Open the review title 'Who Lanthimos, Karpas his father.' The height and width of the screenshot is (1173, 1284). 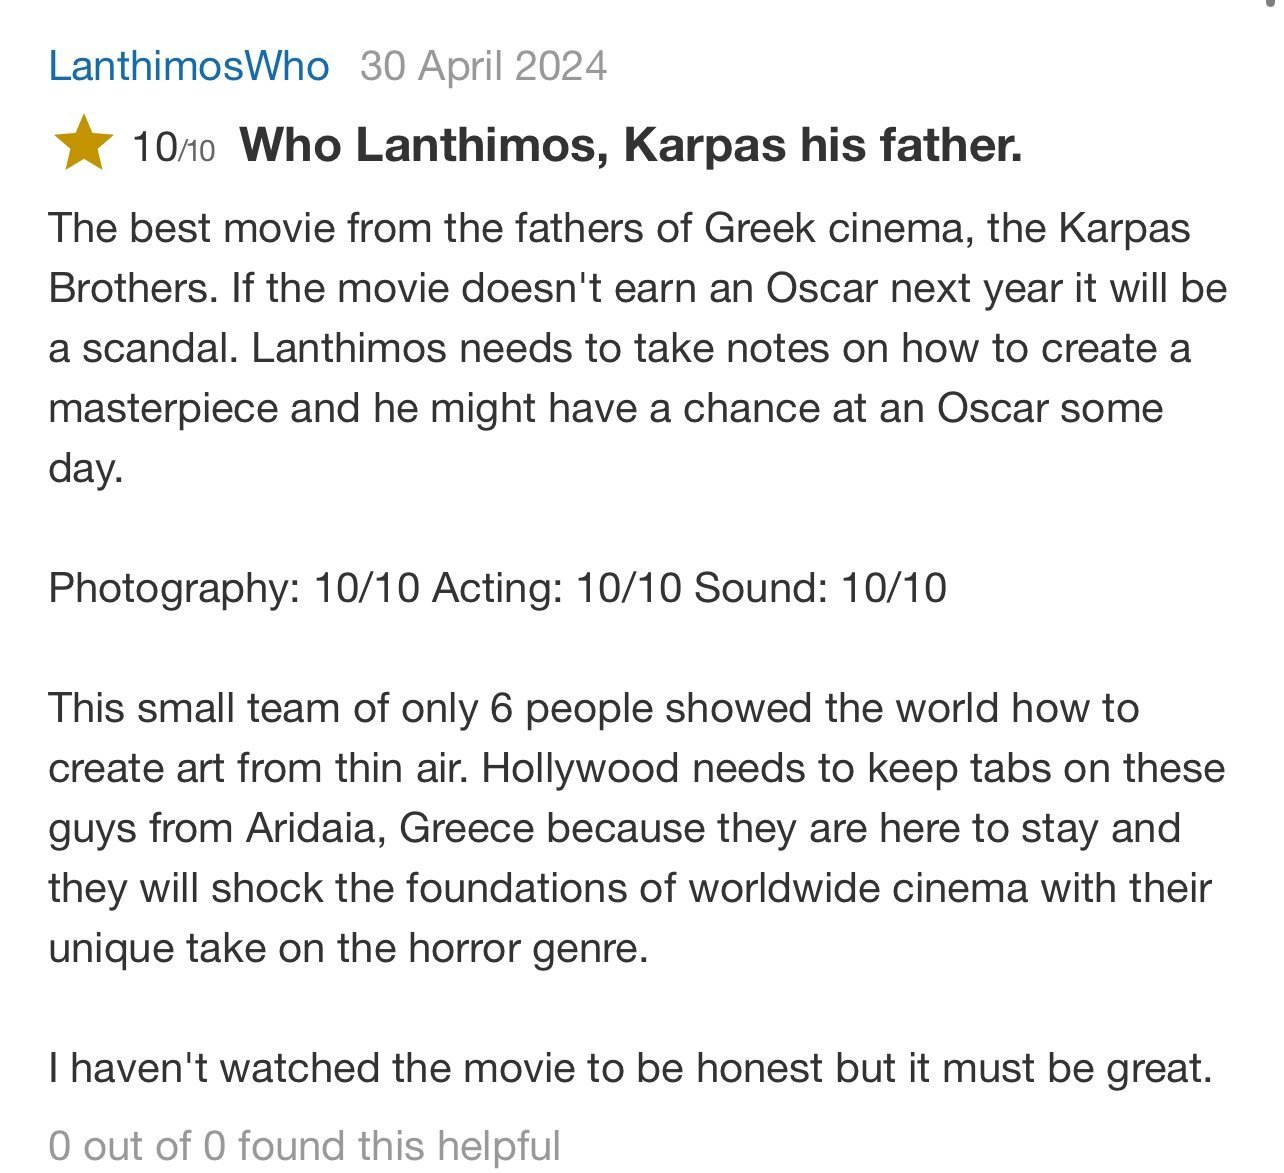click(631, 146)
